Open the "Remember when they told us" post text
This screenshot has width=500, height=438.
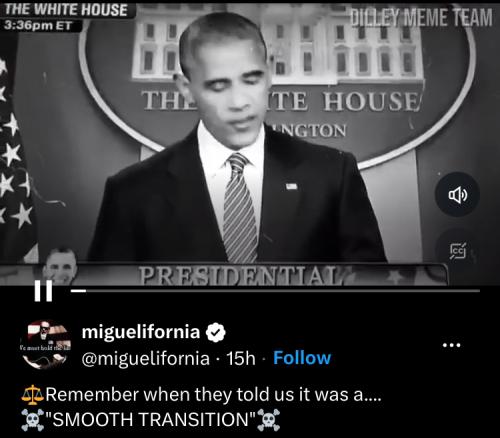[x=213, y=395]
